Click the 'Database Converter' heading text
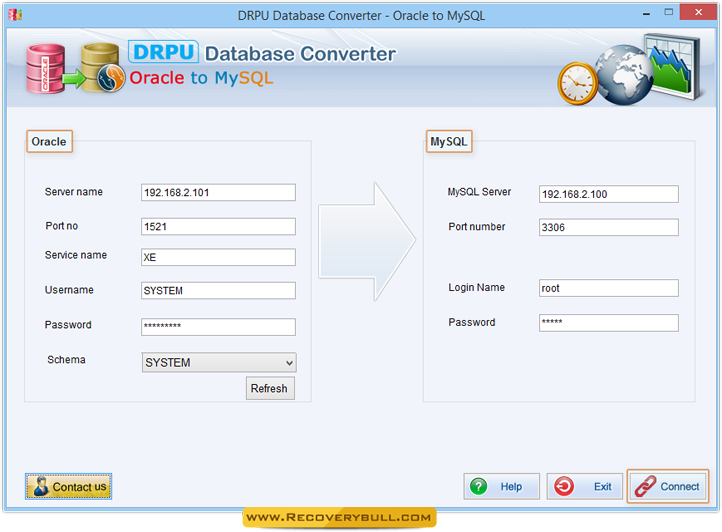722x532 pixels. click(x=300, y=54)
